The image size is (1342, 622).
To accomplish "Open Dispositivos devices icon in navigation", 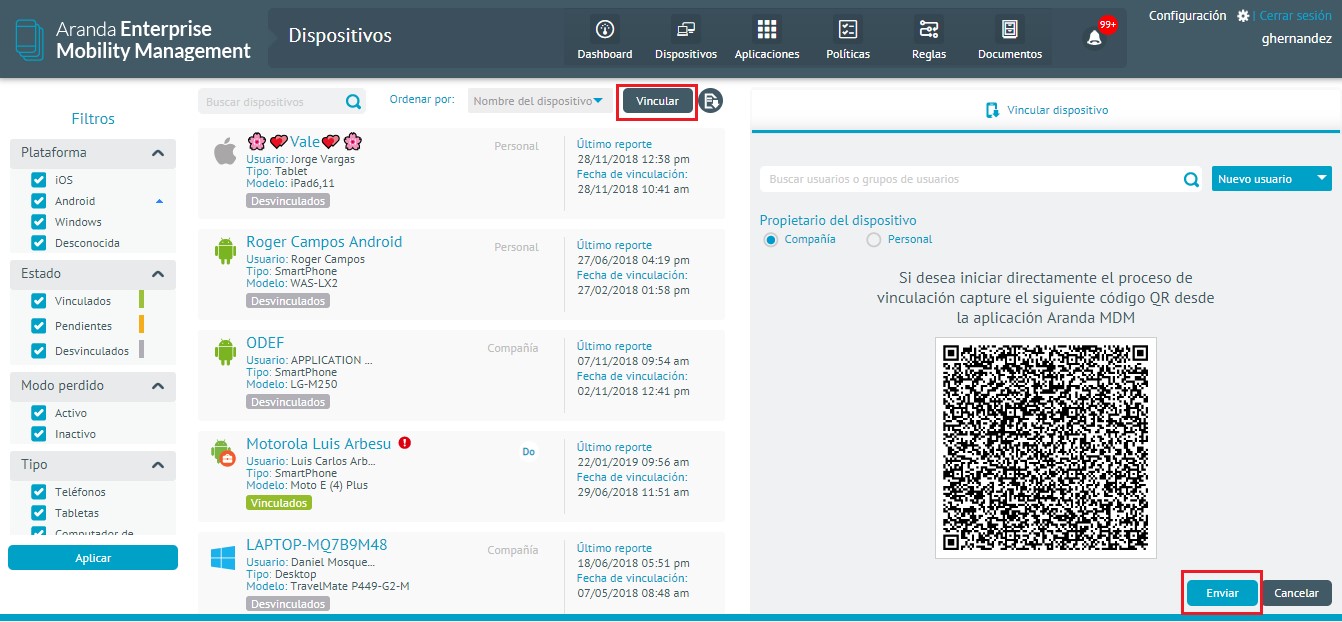I will 685,29.
